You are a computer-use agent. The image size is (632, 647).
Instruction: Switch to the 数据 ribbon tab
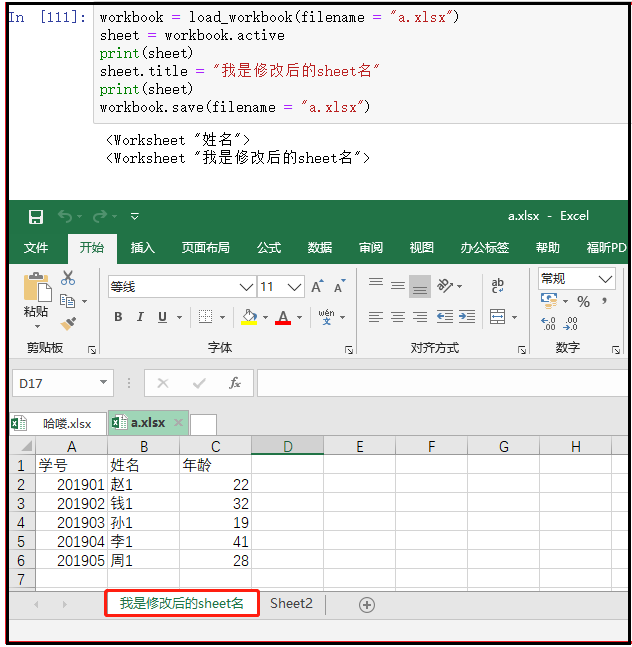pos(320,248)
